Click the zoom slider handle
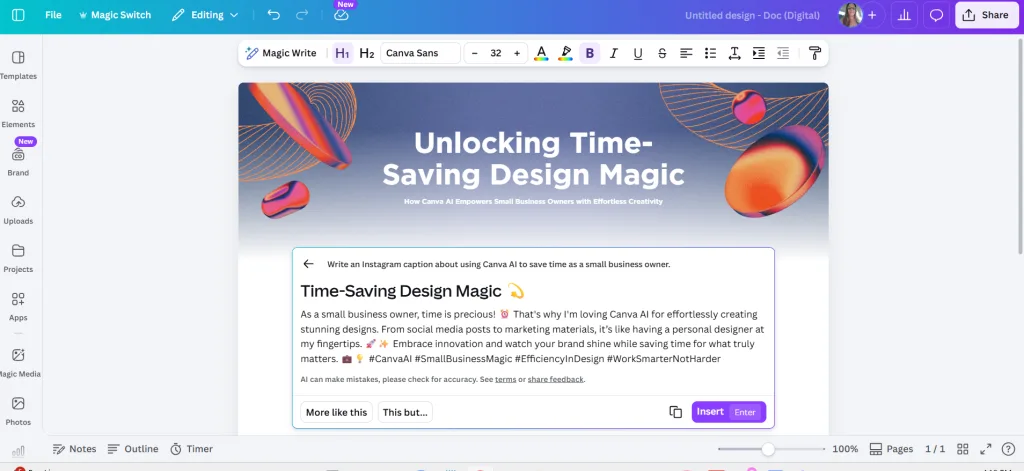Viewport: 1024px width, 471px height. (x=768, y=449)
